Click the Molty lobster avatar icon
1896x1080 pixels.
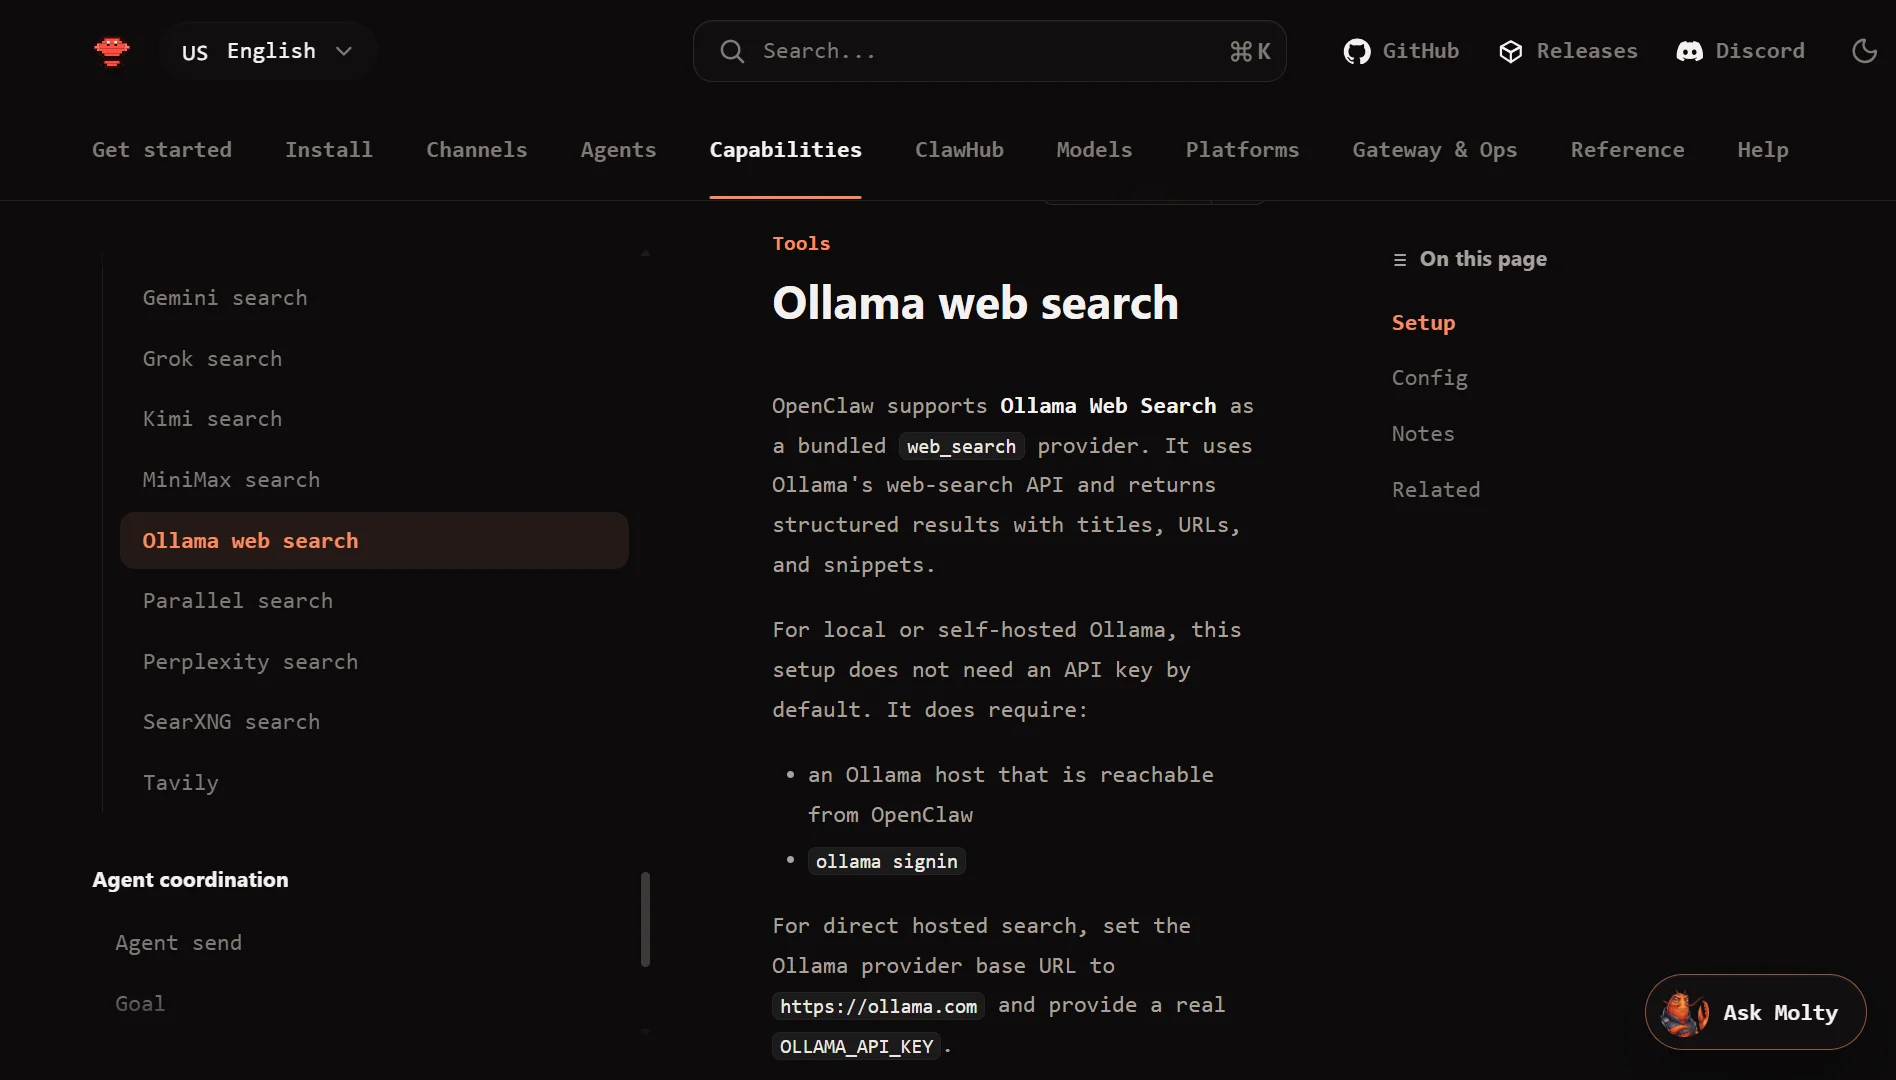(1685, 1013)
